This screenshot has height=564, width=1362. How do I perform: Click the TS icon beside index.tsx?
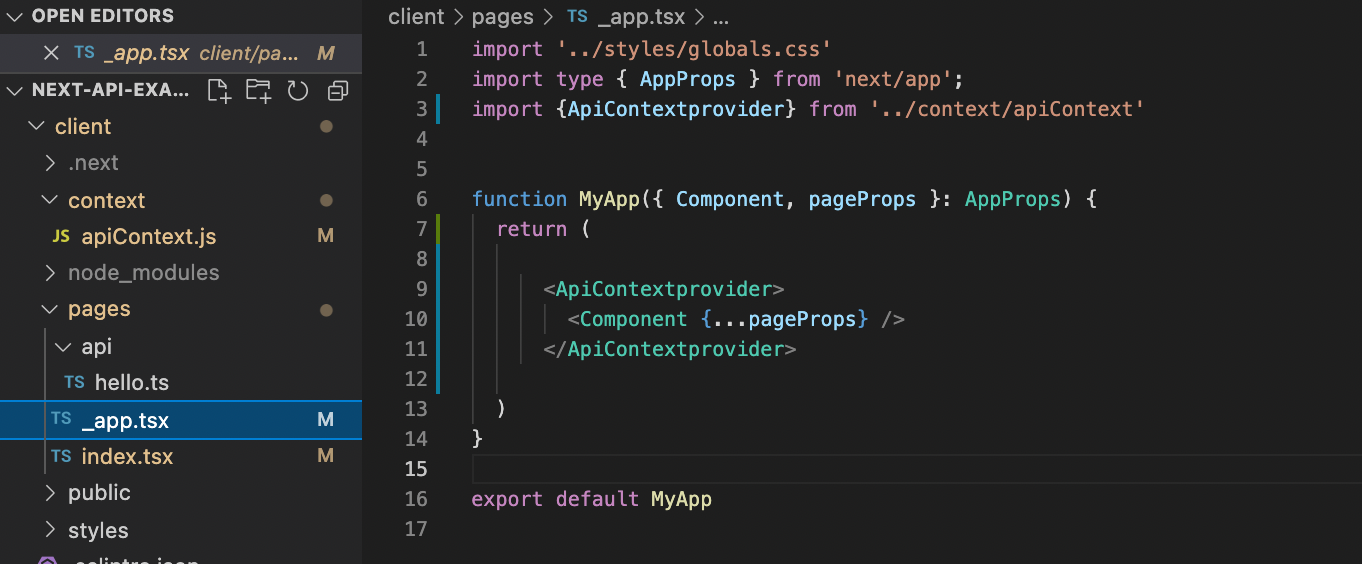[61, 456]
